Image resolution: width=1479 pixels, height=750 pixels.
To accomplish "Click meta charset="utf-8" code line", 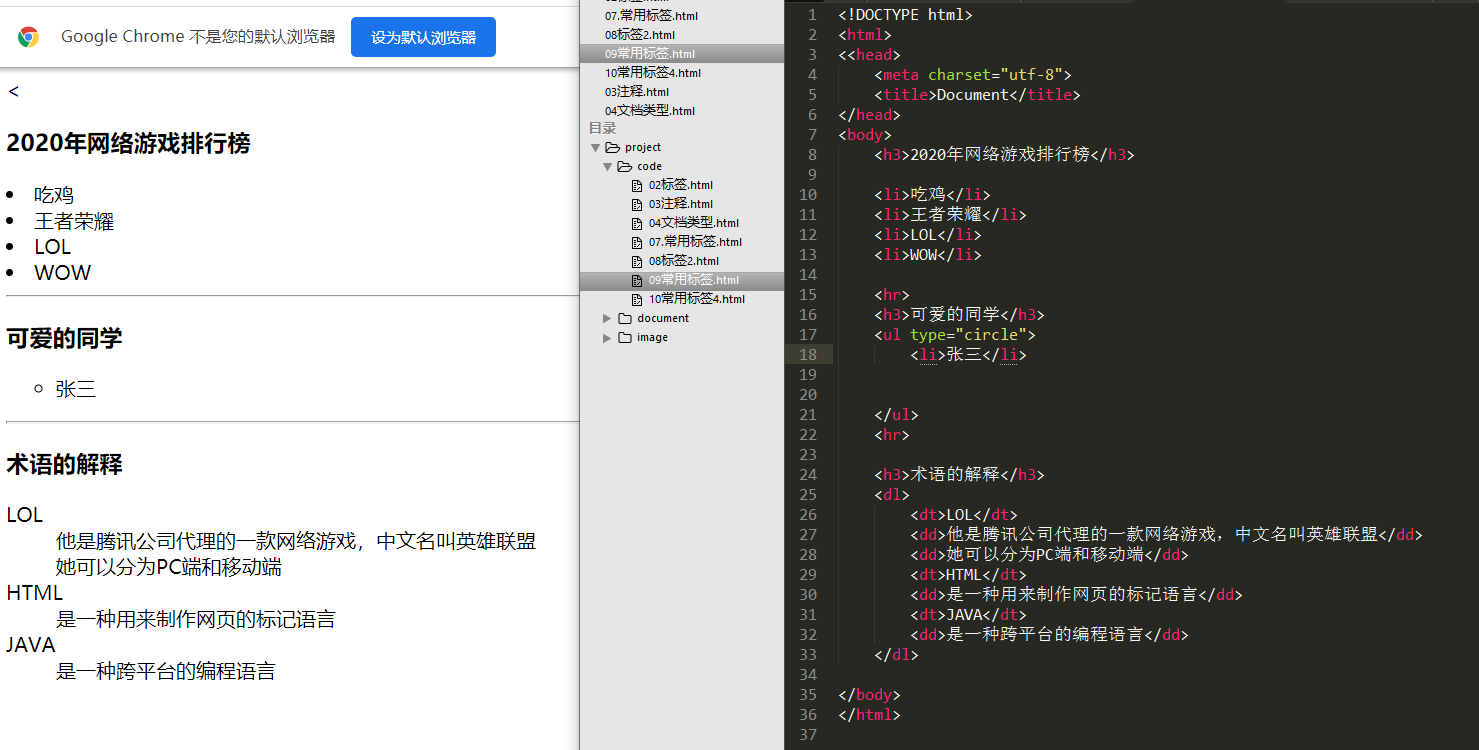I will pos(973,75).
